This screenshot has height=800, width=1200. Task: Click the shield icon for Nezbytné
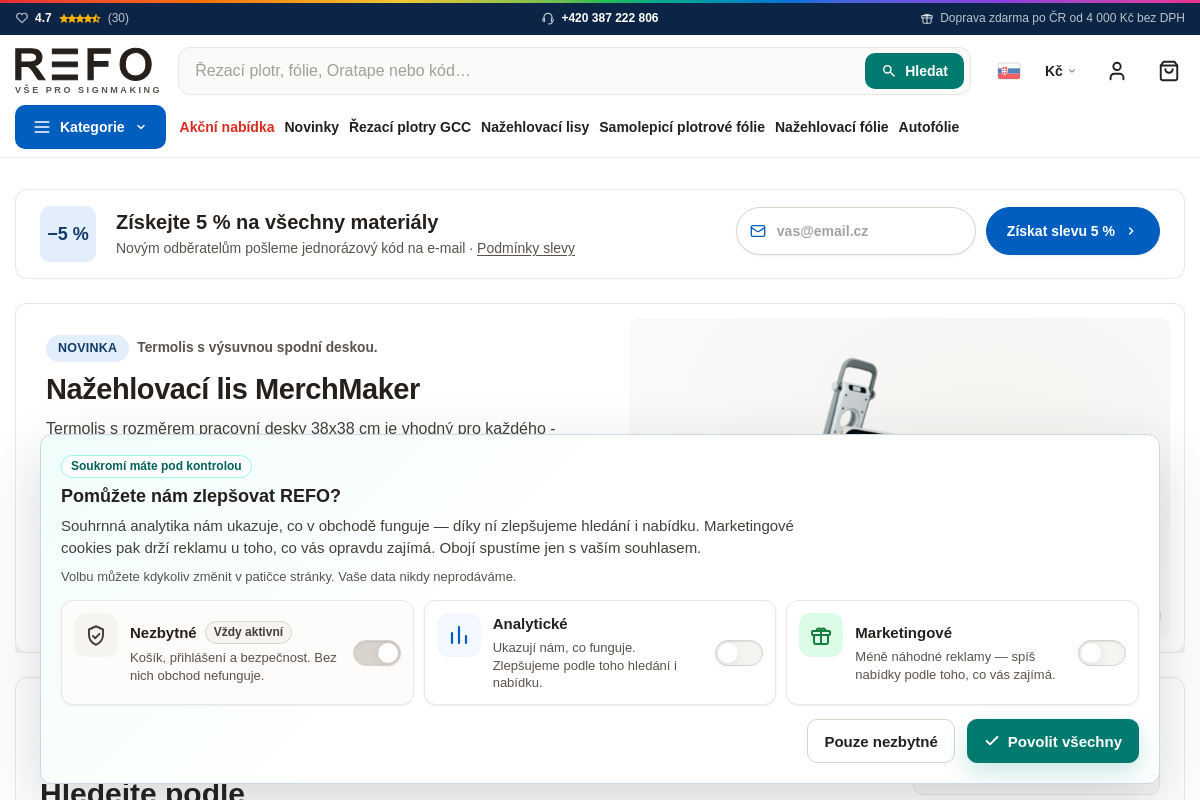coord(96,635)
